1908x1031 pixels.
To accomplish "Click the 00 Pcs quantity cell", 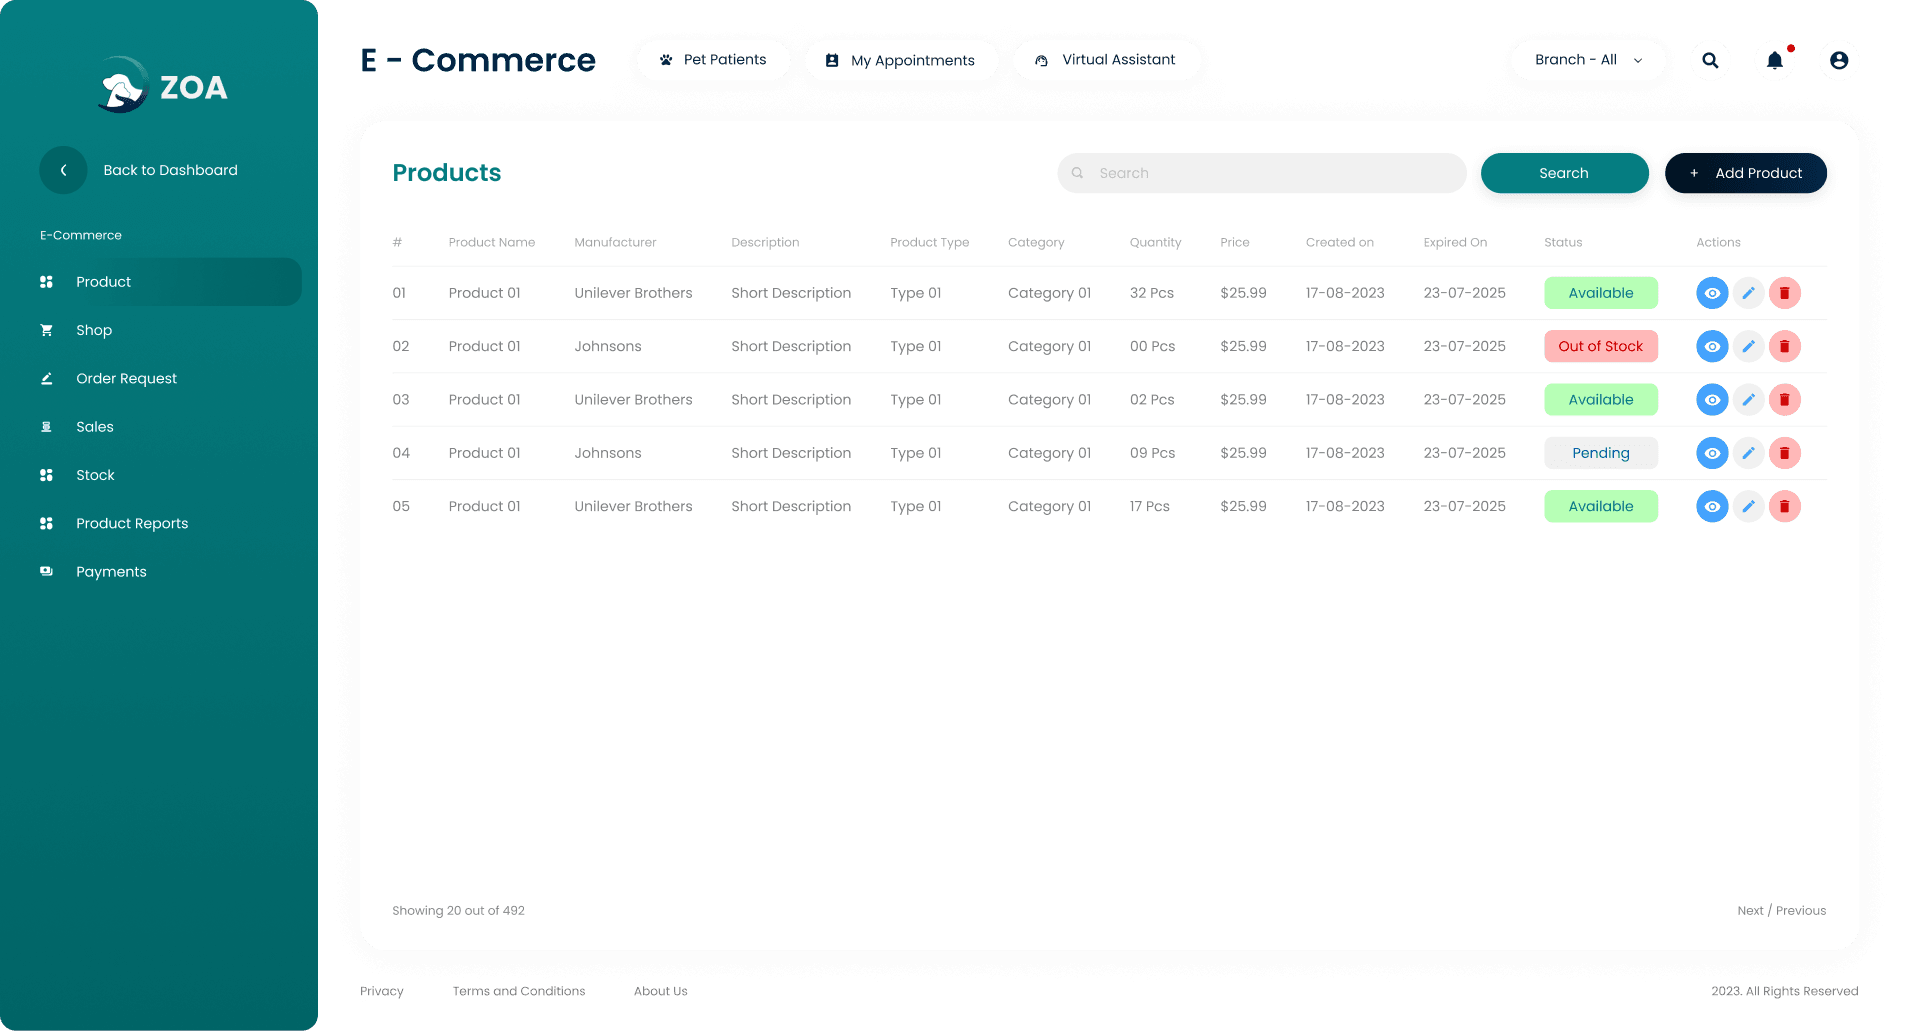I will [x=1152, y=346].
